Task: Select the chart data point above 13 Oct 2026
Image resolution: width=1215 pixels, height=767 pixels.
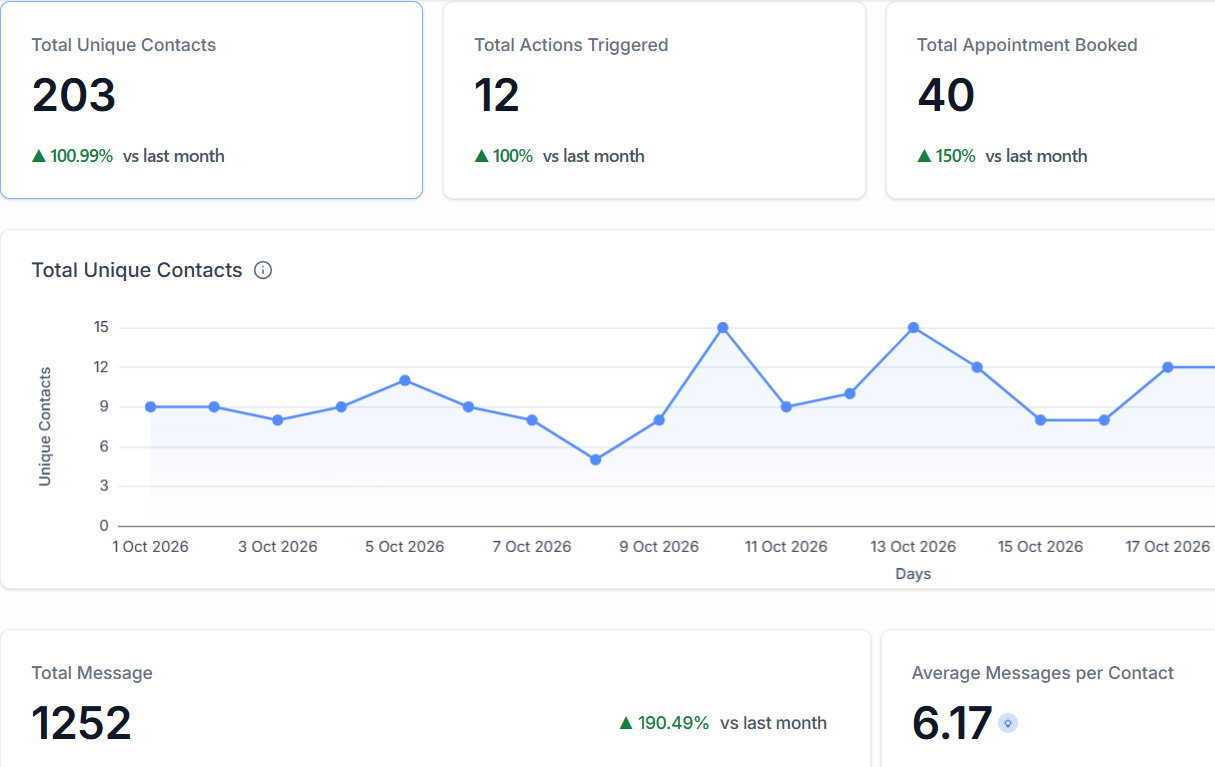Action: [x=913, y=328]
